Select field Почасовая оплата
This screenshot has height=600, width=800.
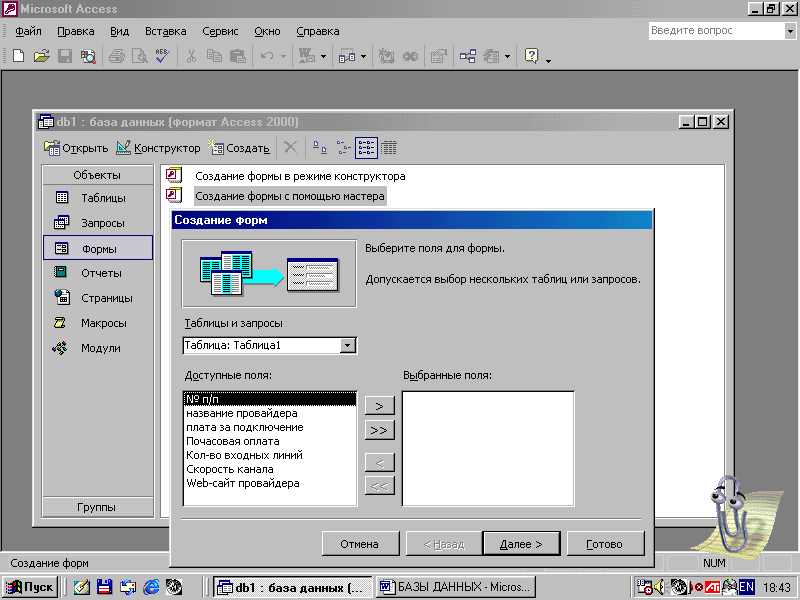point(269,441)
